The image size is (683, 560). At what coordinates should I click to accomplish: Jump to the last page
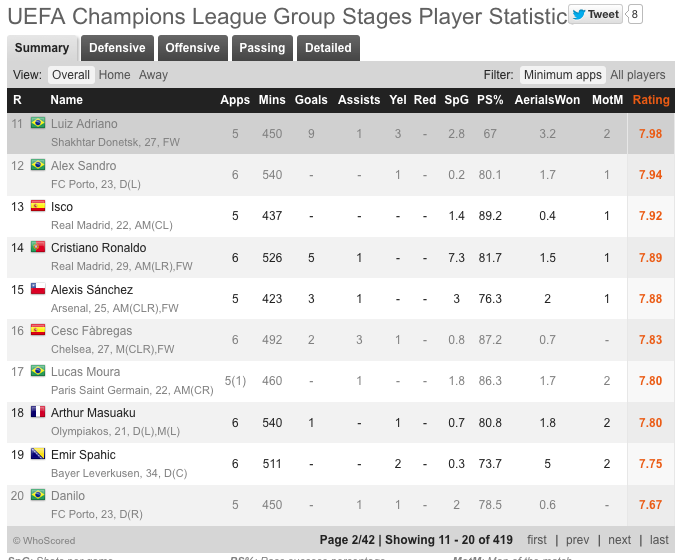point(658,540)
